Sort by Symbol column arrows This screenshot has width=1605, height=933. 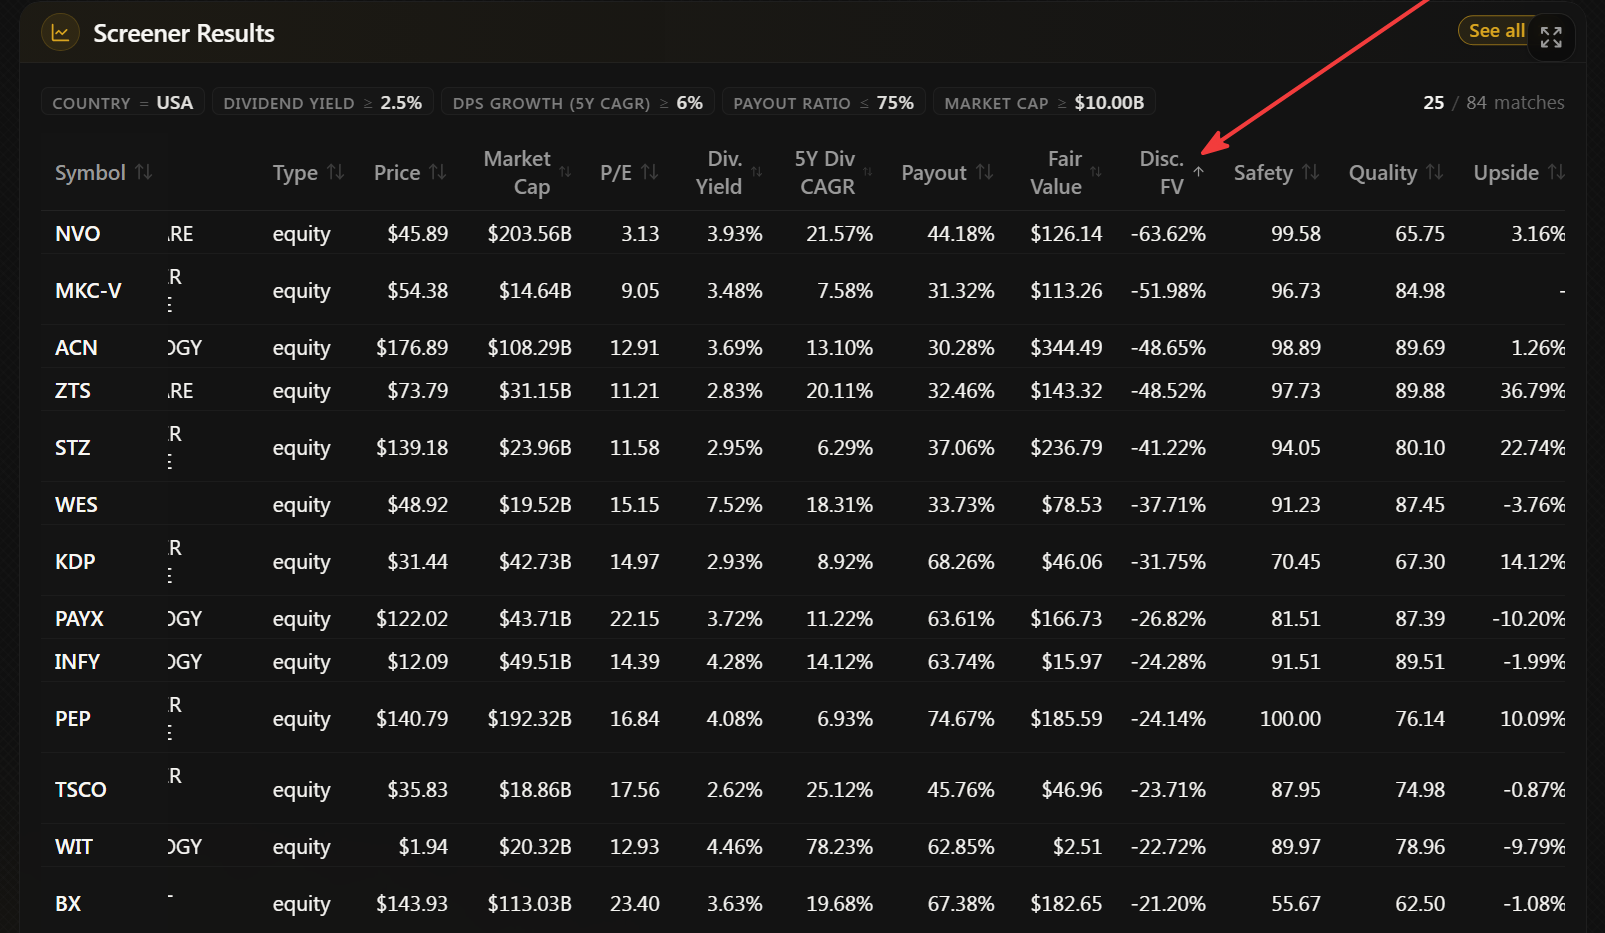click(144, 172)
